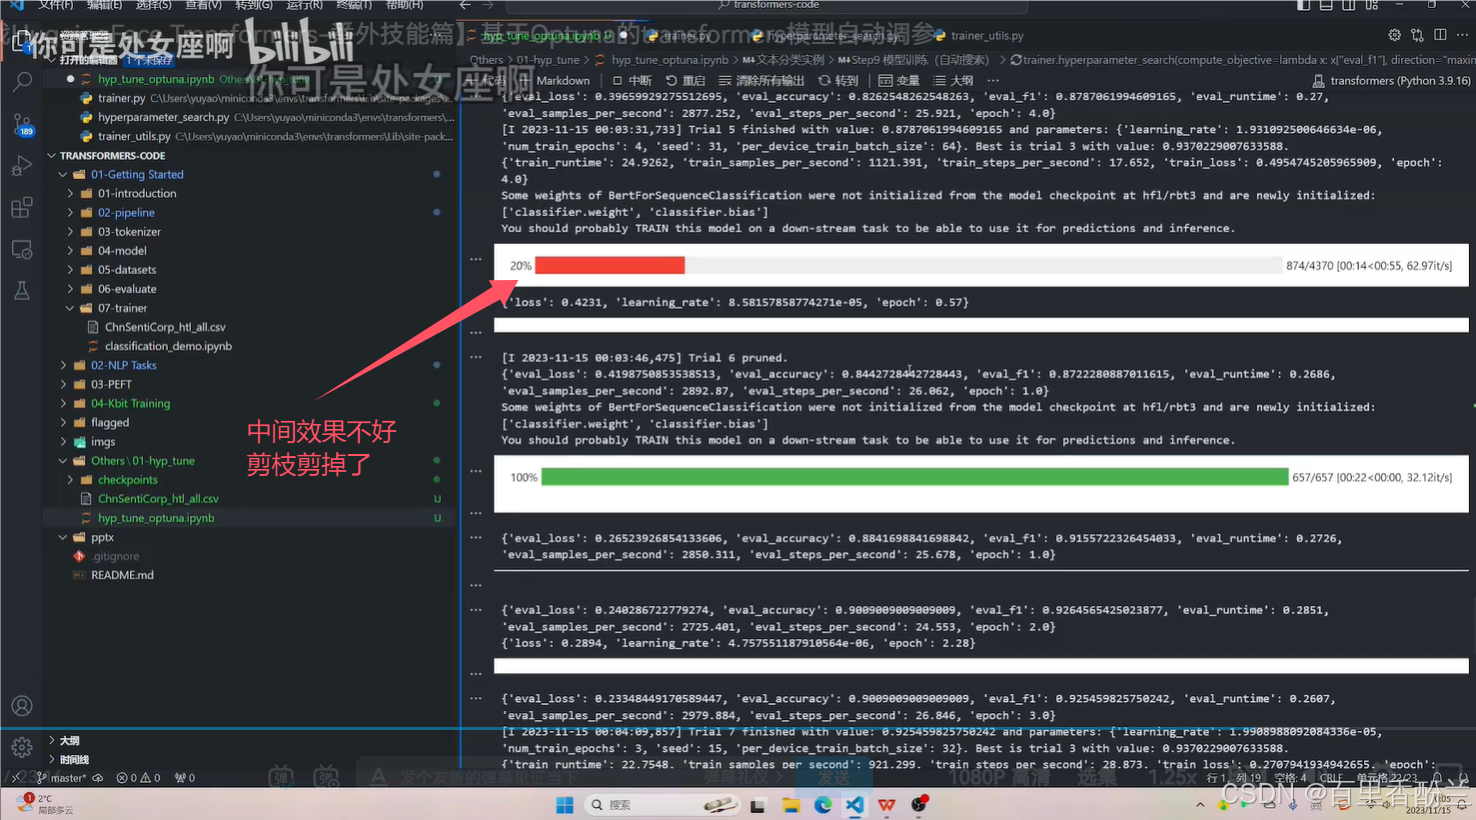Open the Run and Debug view
The image size is (1476, 820).
[22, 167]
